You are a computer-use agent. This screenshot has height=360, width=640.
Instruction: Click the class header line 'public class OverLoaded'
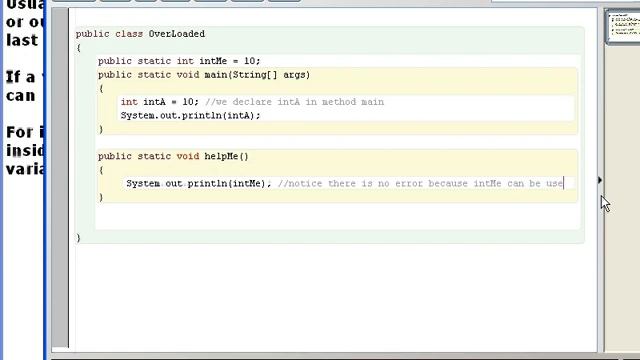pos(140,34)
